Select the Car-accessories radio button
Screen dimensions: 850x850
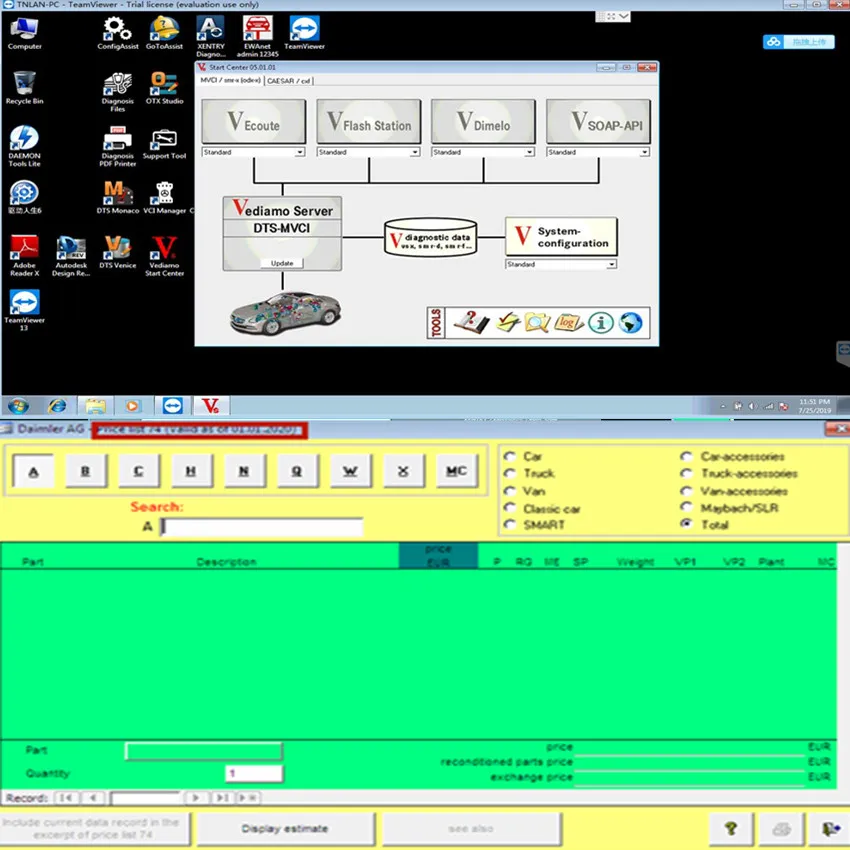click(686, 456)
